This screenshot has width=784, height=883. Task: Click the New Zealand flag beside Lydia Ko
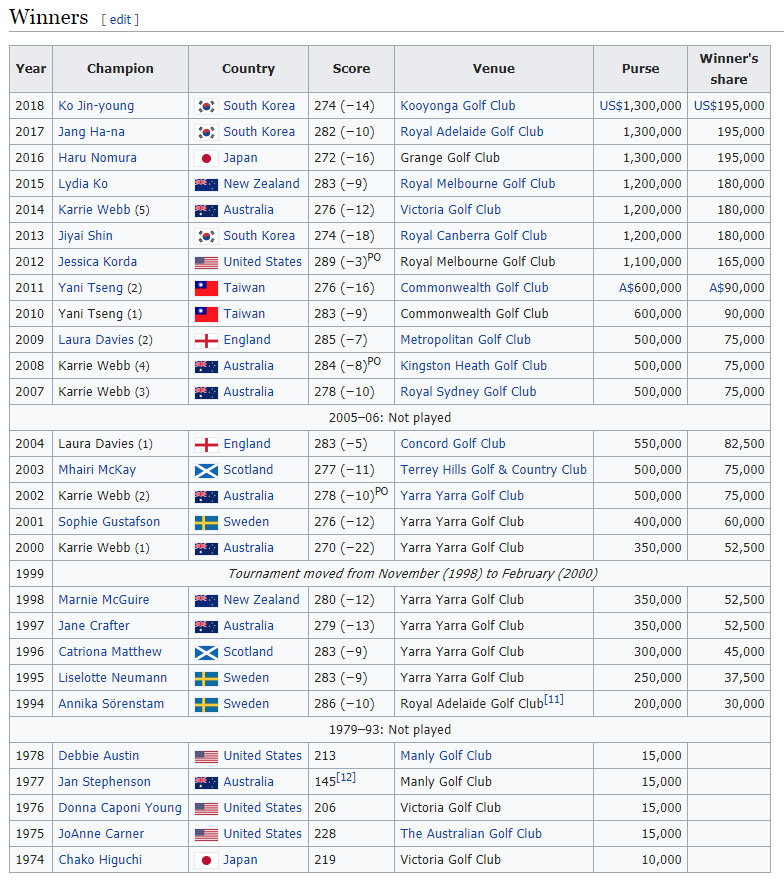click(206, 184)
